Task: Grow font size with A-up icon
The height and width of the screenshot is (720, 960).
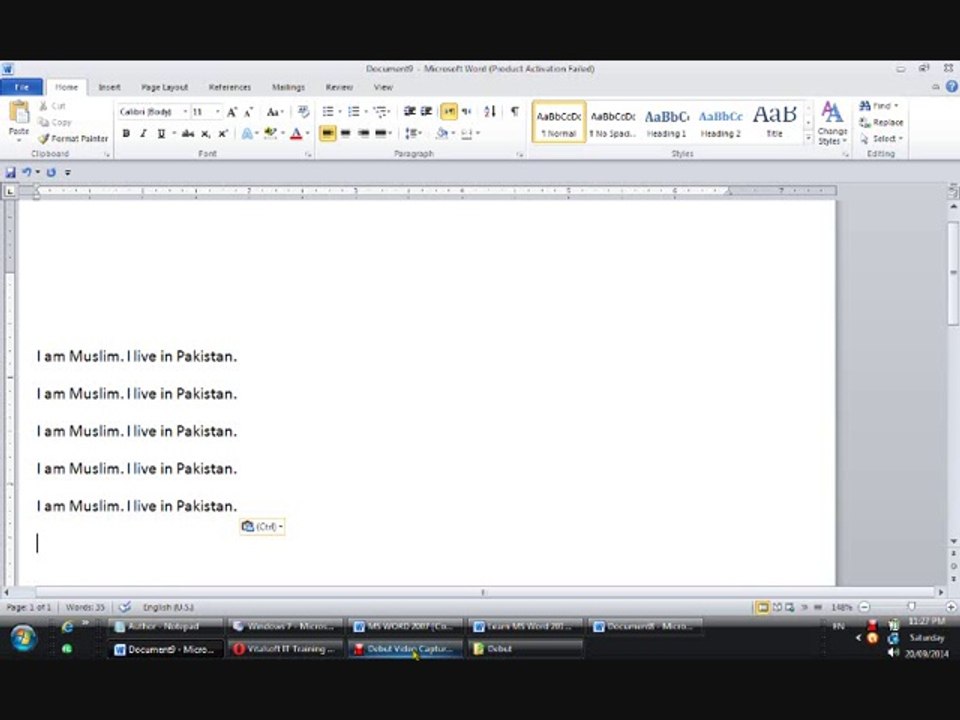Action: coord(231,112)
